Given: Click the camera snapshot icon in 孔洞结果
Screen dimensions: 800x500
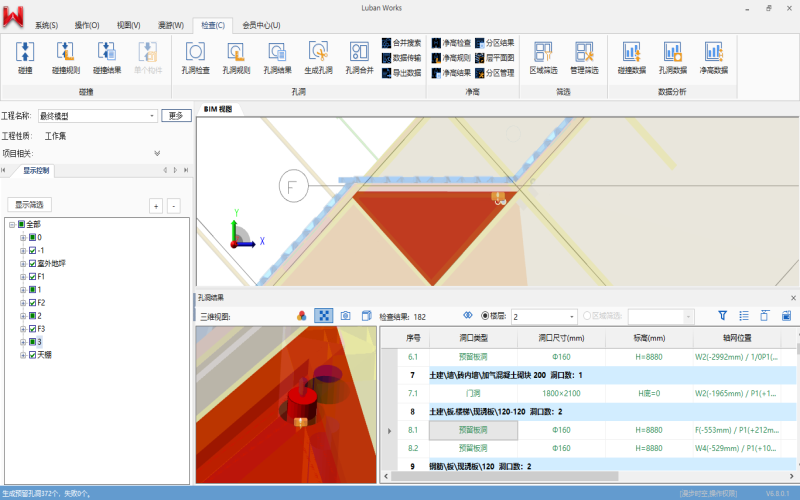Looking at the screenshot, I should (x=345, y=316).
